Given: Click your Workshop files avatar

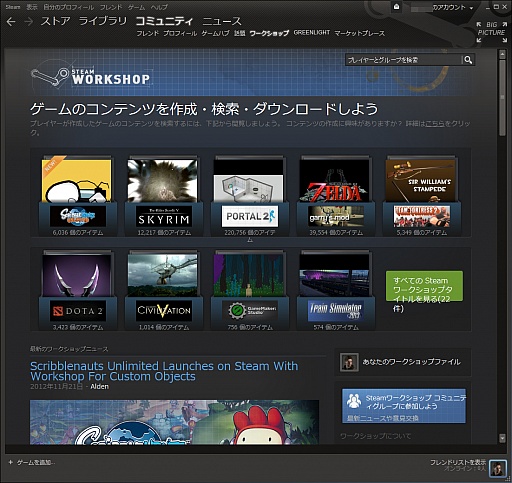Looking at the screenshot, I should (349, 362).
